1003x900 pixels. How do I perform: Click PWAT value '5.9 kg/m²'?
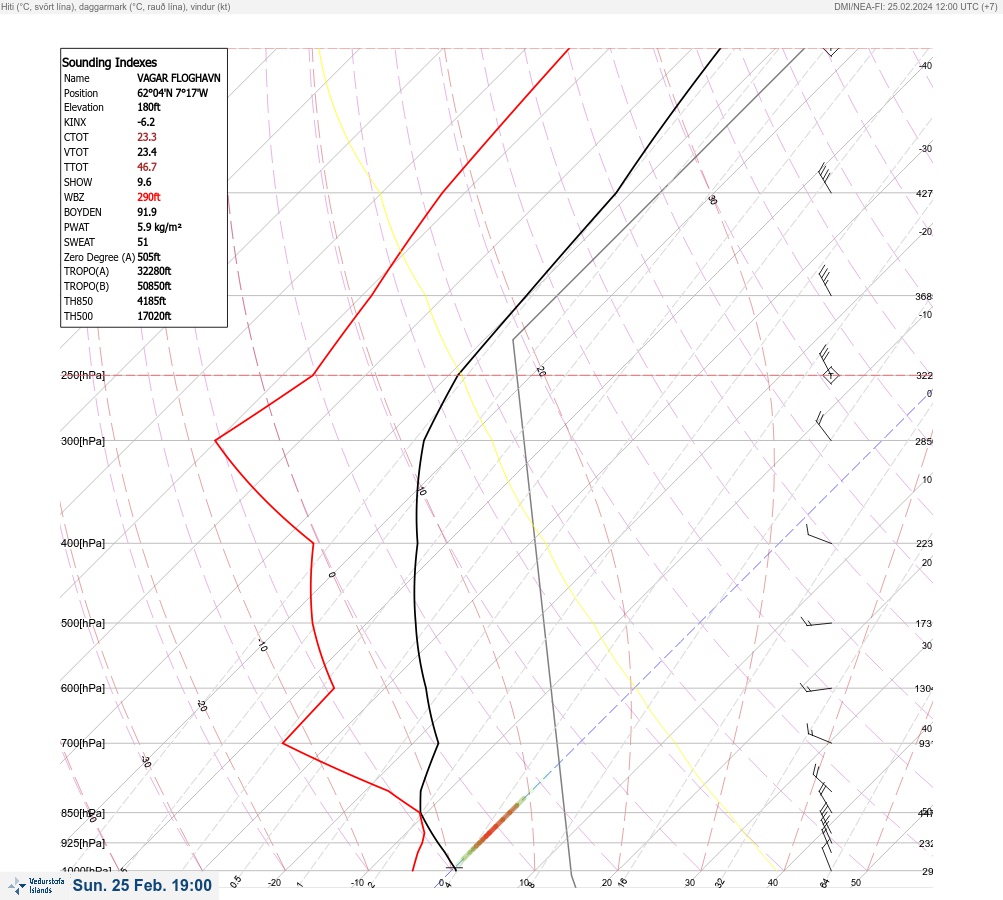point(159,227)
